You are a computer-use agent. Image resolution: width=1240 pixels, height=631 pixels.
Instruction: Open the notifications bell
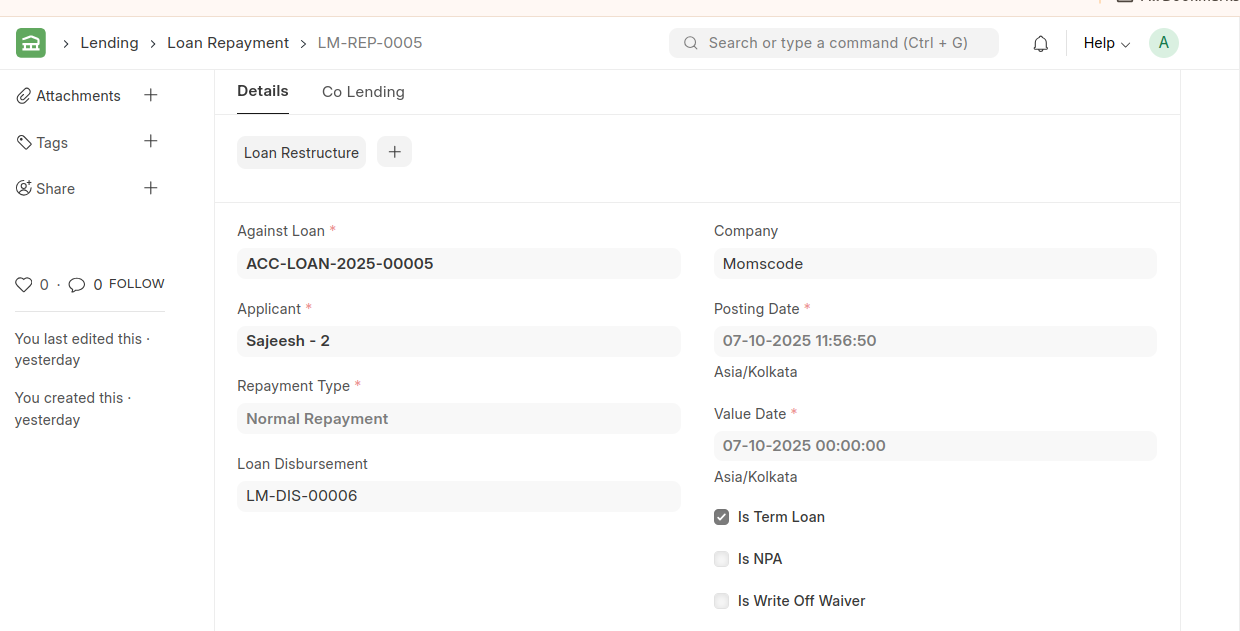point(1040,44)
